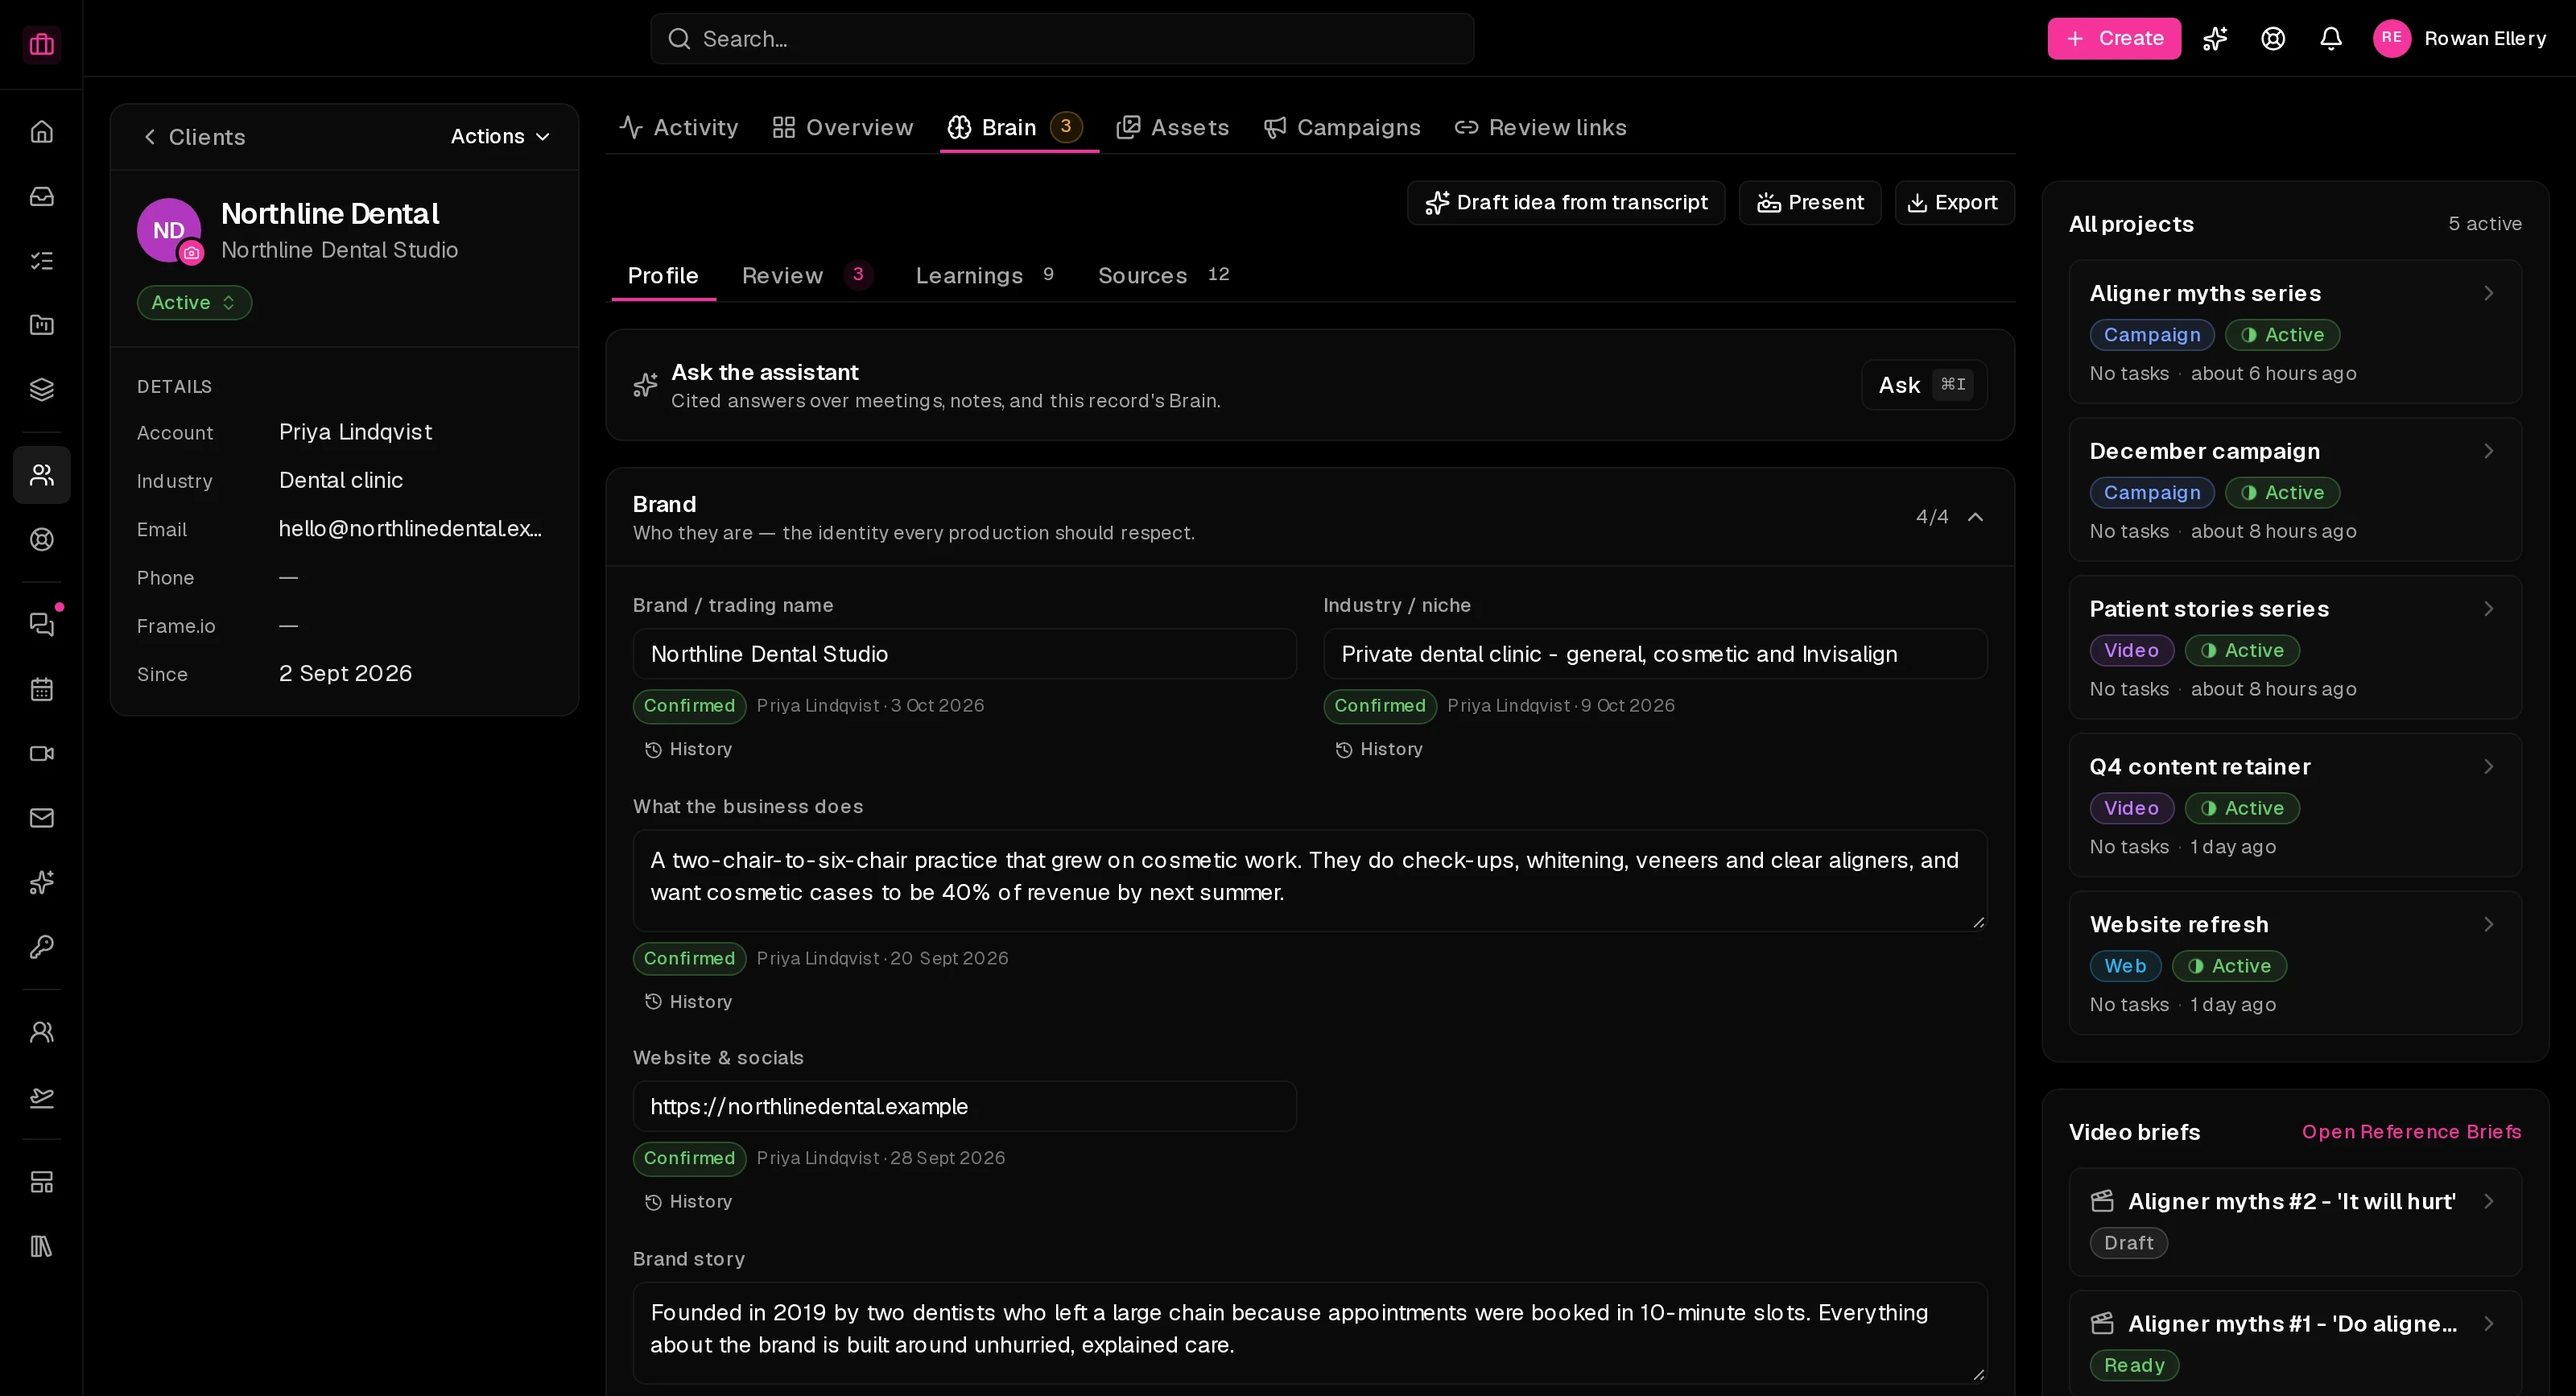Screen dimensions: 2576x1396
Task: Click Draft idea from transcript
Action: tap(1566, 203)
